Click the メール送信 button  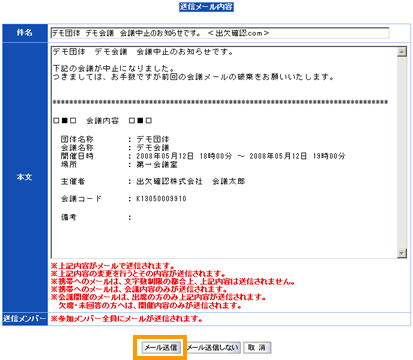coord(161,348)
